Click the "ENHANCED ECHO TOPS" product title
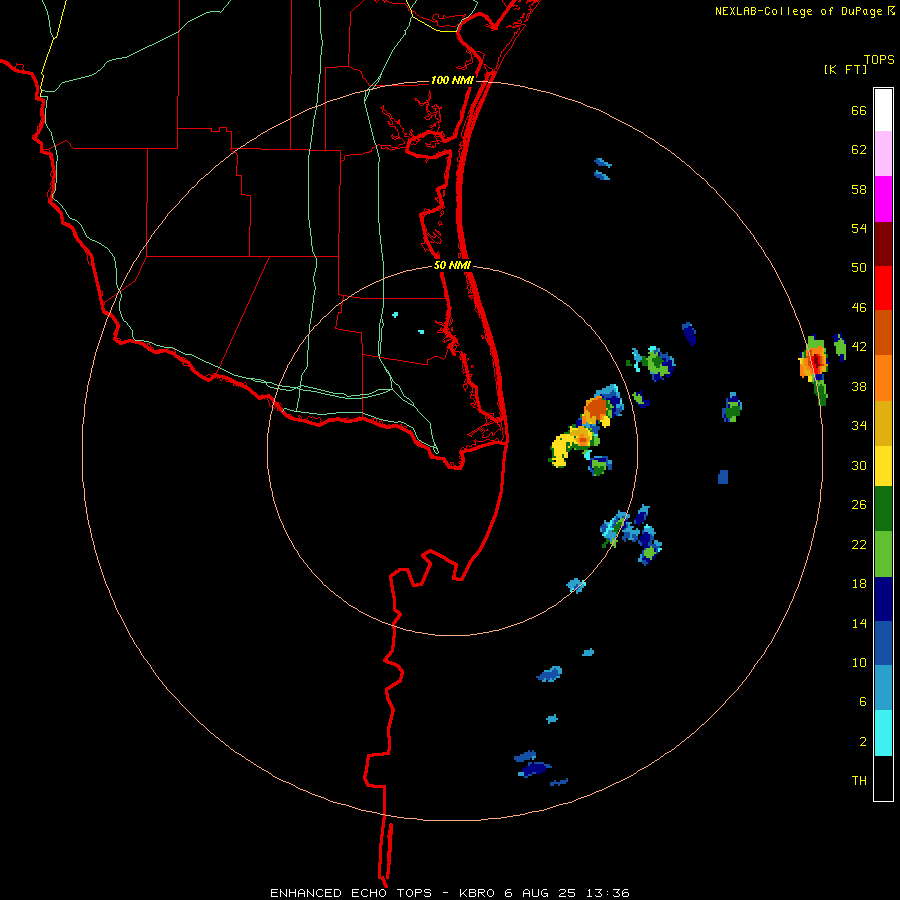 point(351,893)
